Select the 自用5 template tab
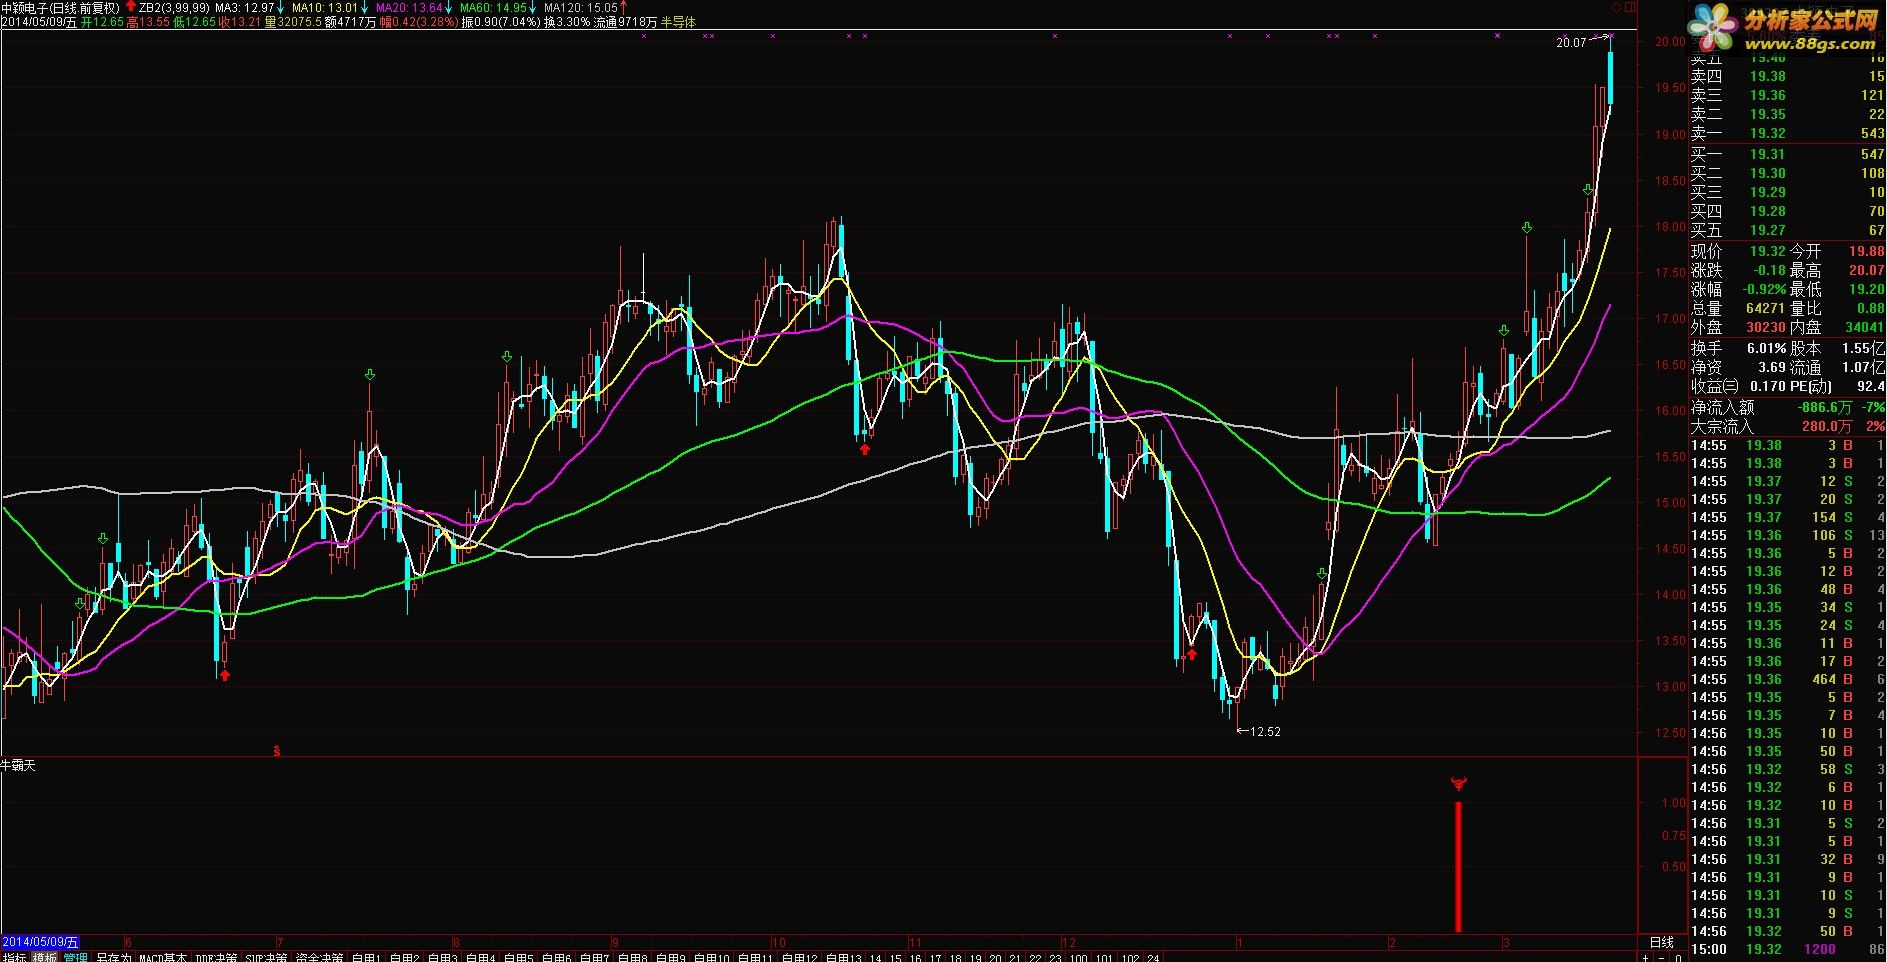The height and width of the screenshot is (962, 1887). [x=517, y=957]
